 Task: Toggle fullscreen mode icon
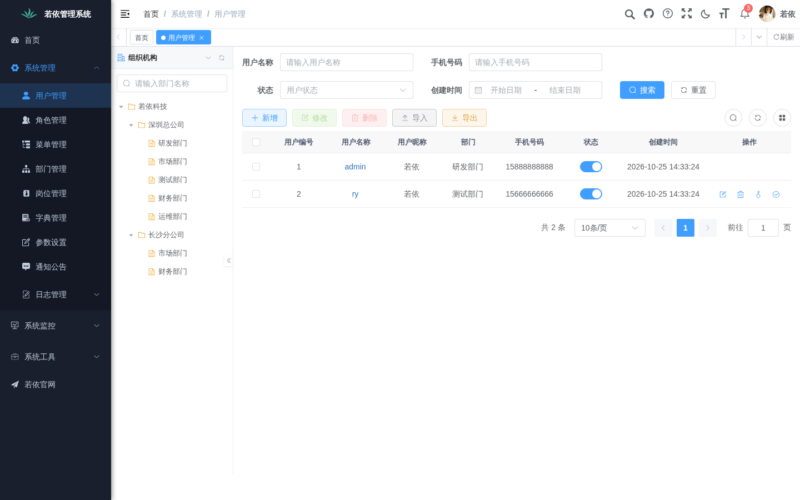pos(687,14)
